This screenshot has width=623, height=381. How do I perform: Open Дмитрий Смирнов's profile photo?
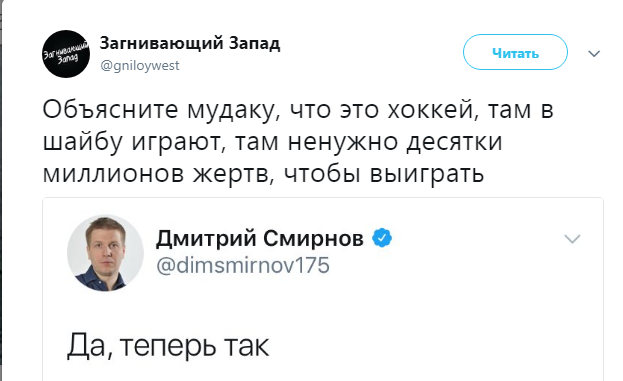coord(105,253)
